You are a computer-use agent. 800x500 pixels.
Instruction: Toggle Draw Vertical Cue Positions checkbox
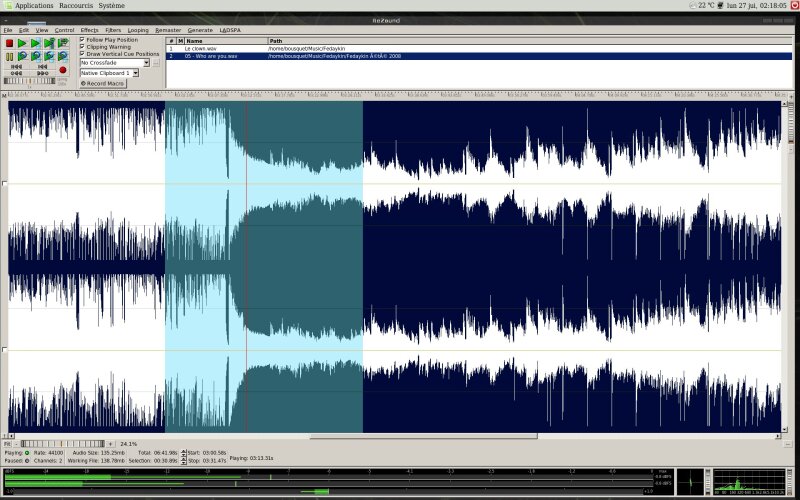pos(82,54)
